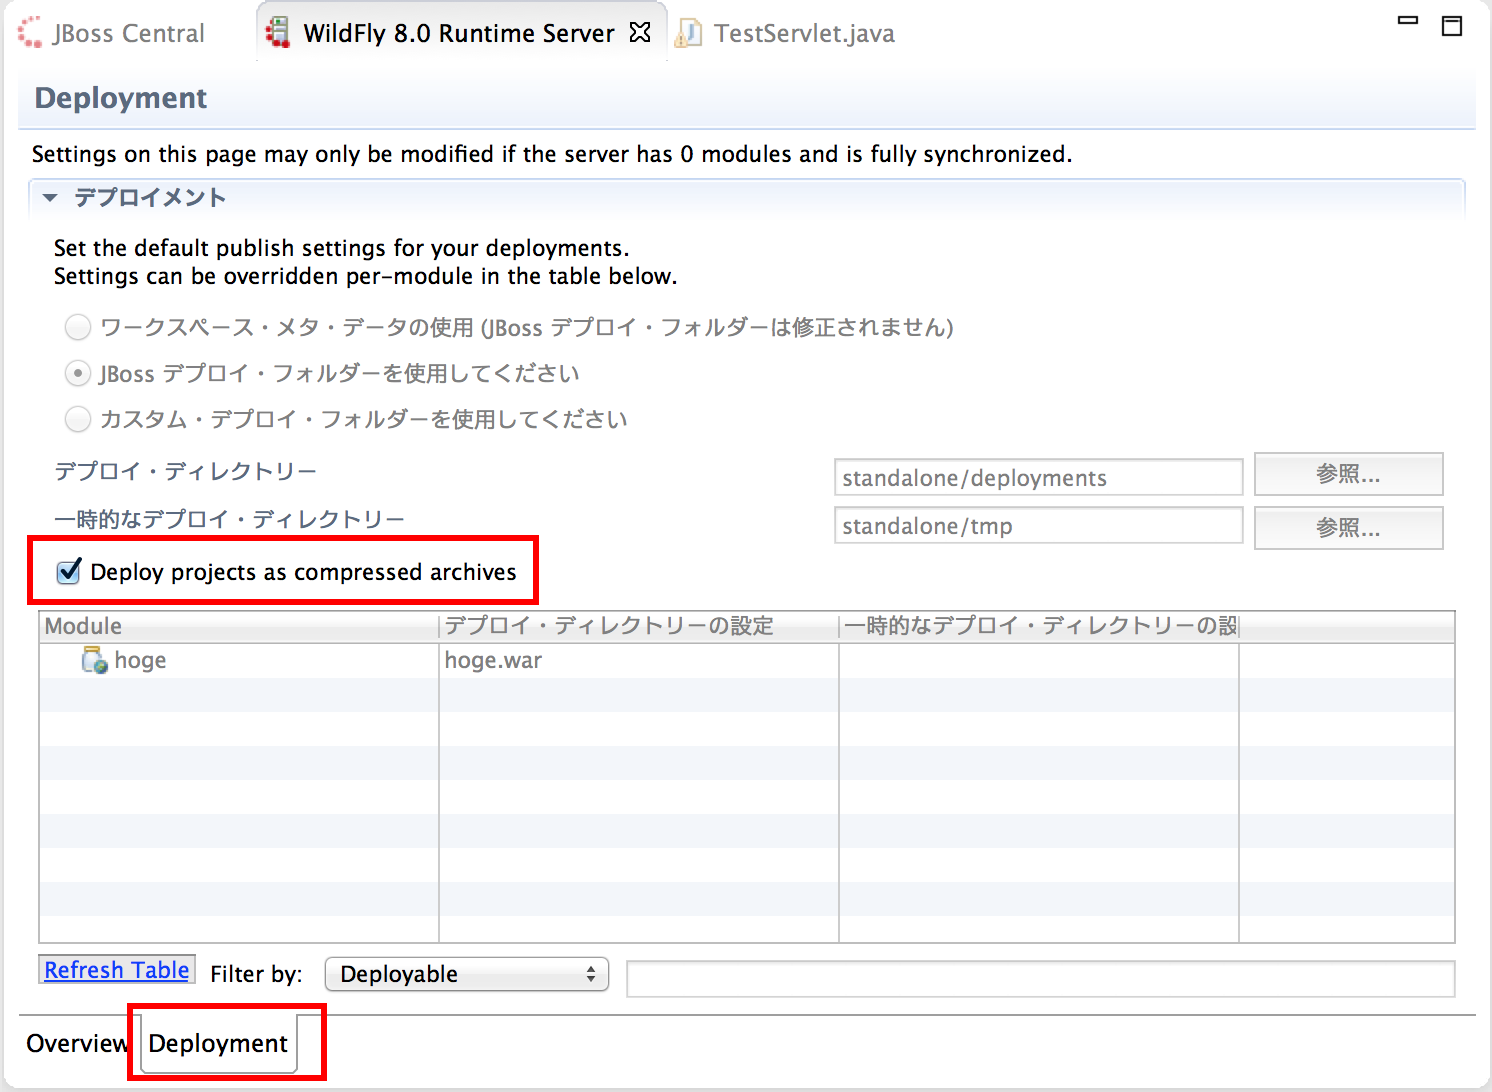The image size is (1492, 1092).
Task: Switch to the Overview tab
Action: [x=76, y=1043]
